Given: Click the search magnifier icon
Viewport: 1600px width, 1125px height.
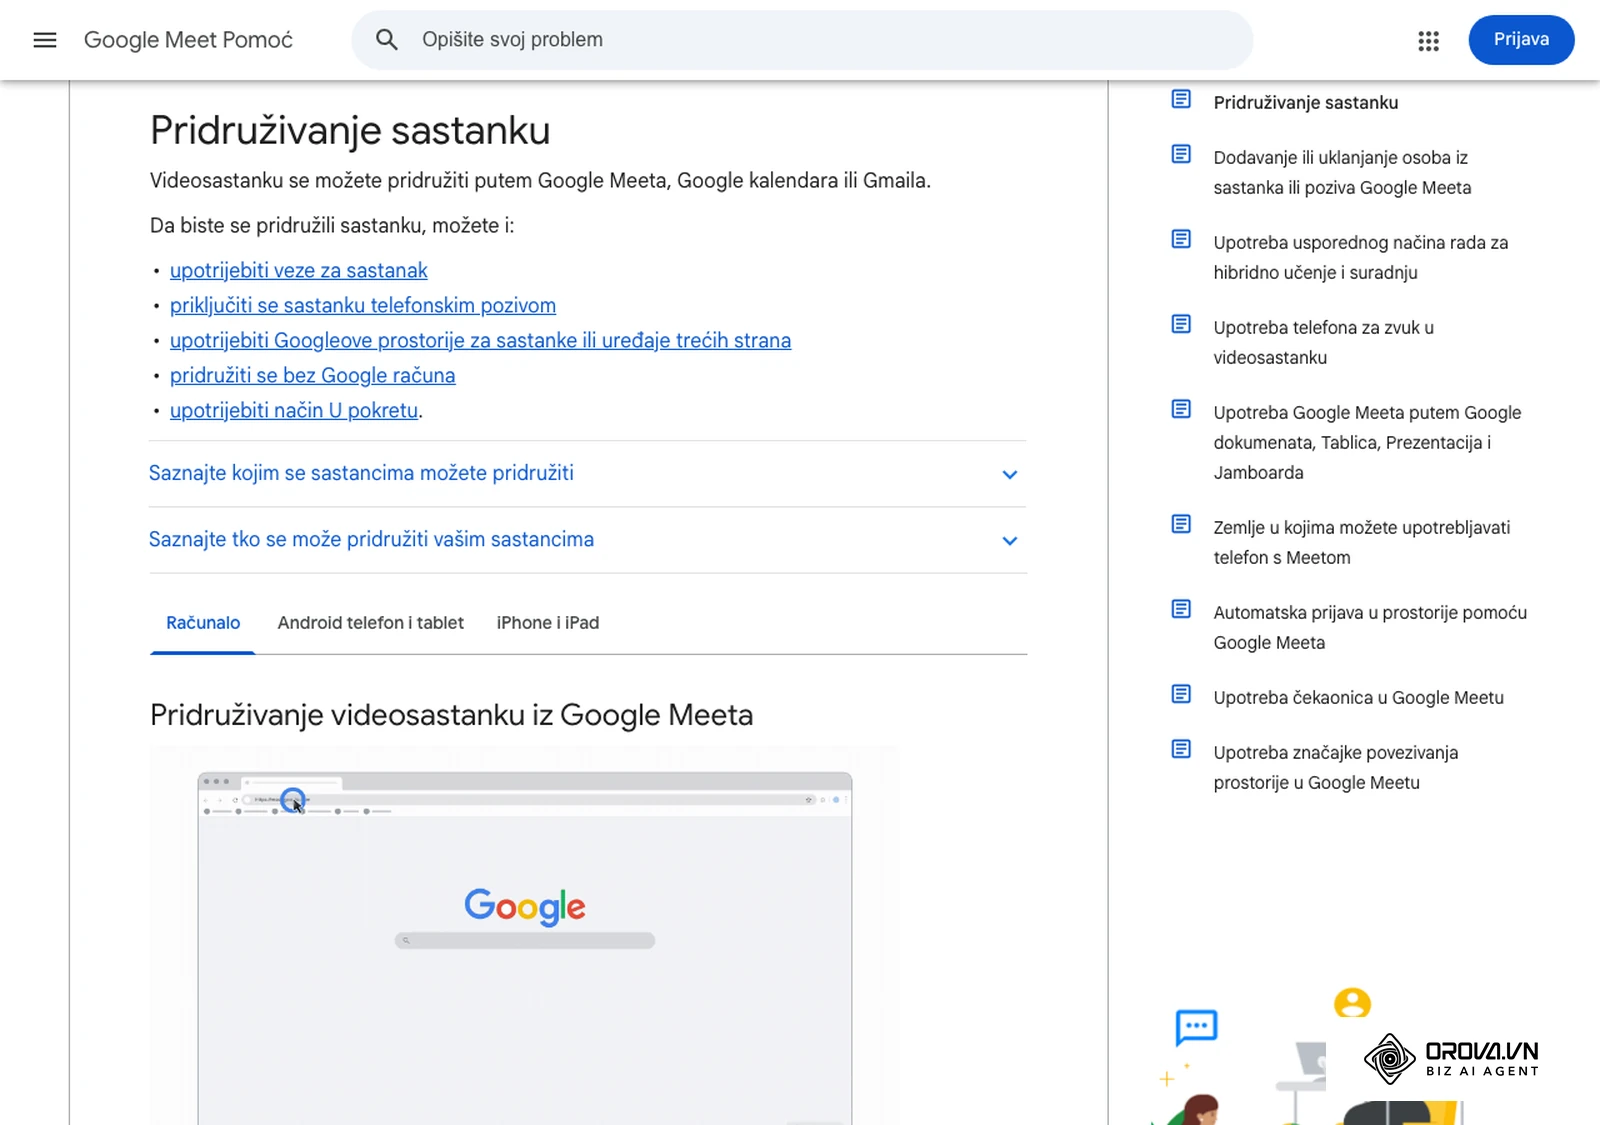Looking at the screenshot, I should click(387, 40).
